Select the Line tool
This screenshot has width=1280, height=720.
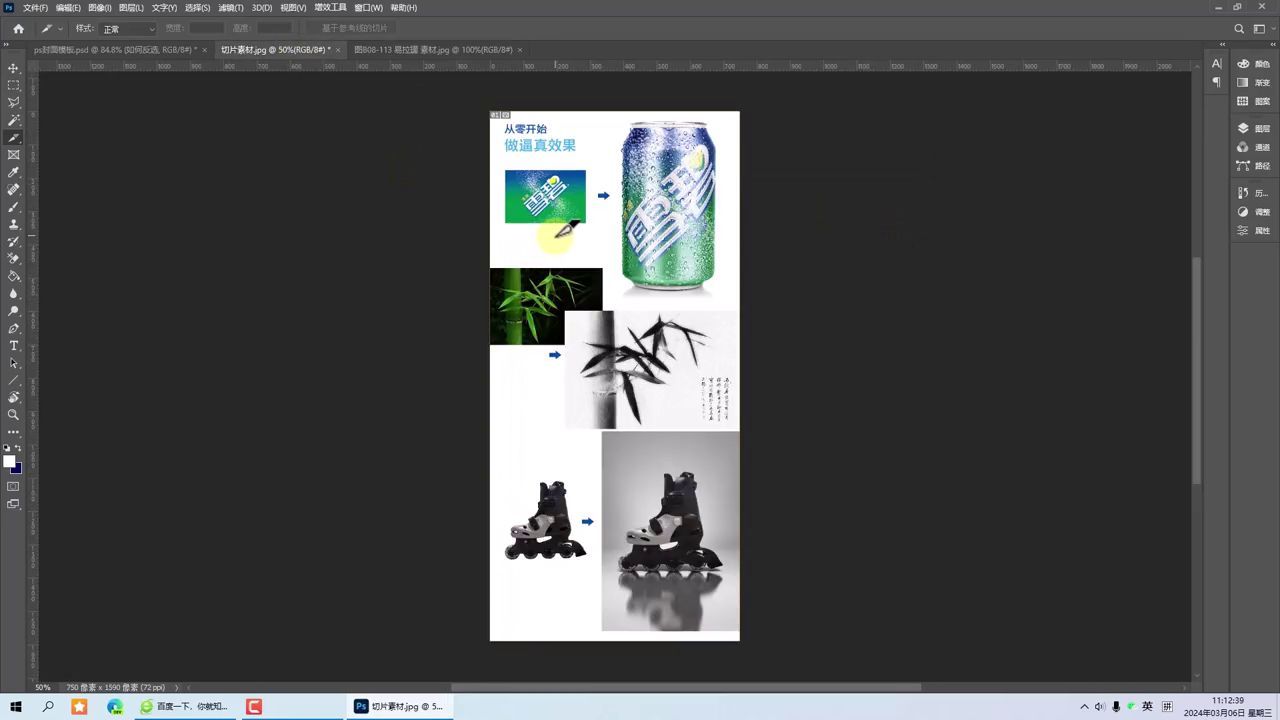tap(14, 380)
